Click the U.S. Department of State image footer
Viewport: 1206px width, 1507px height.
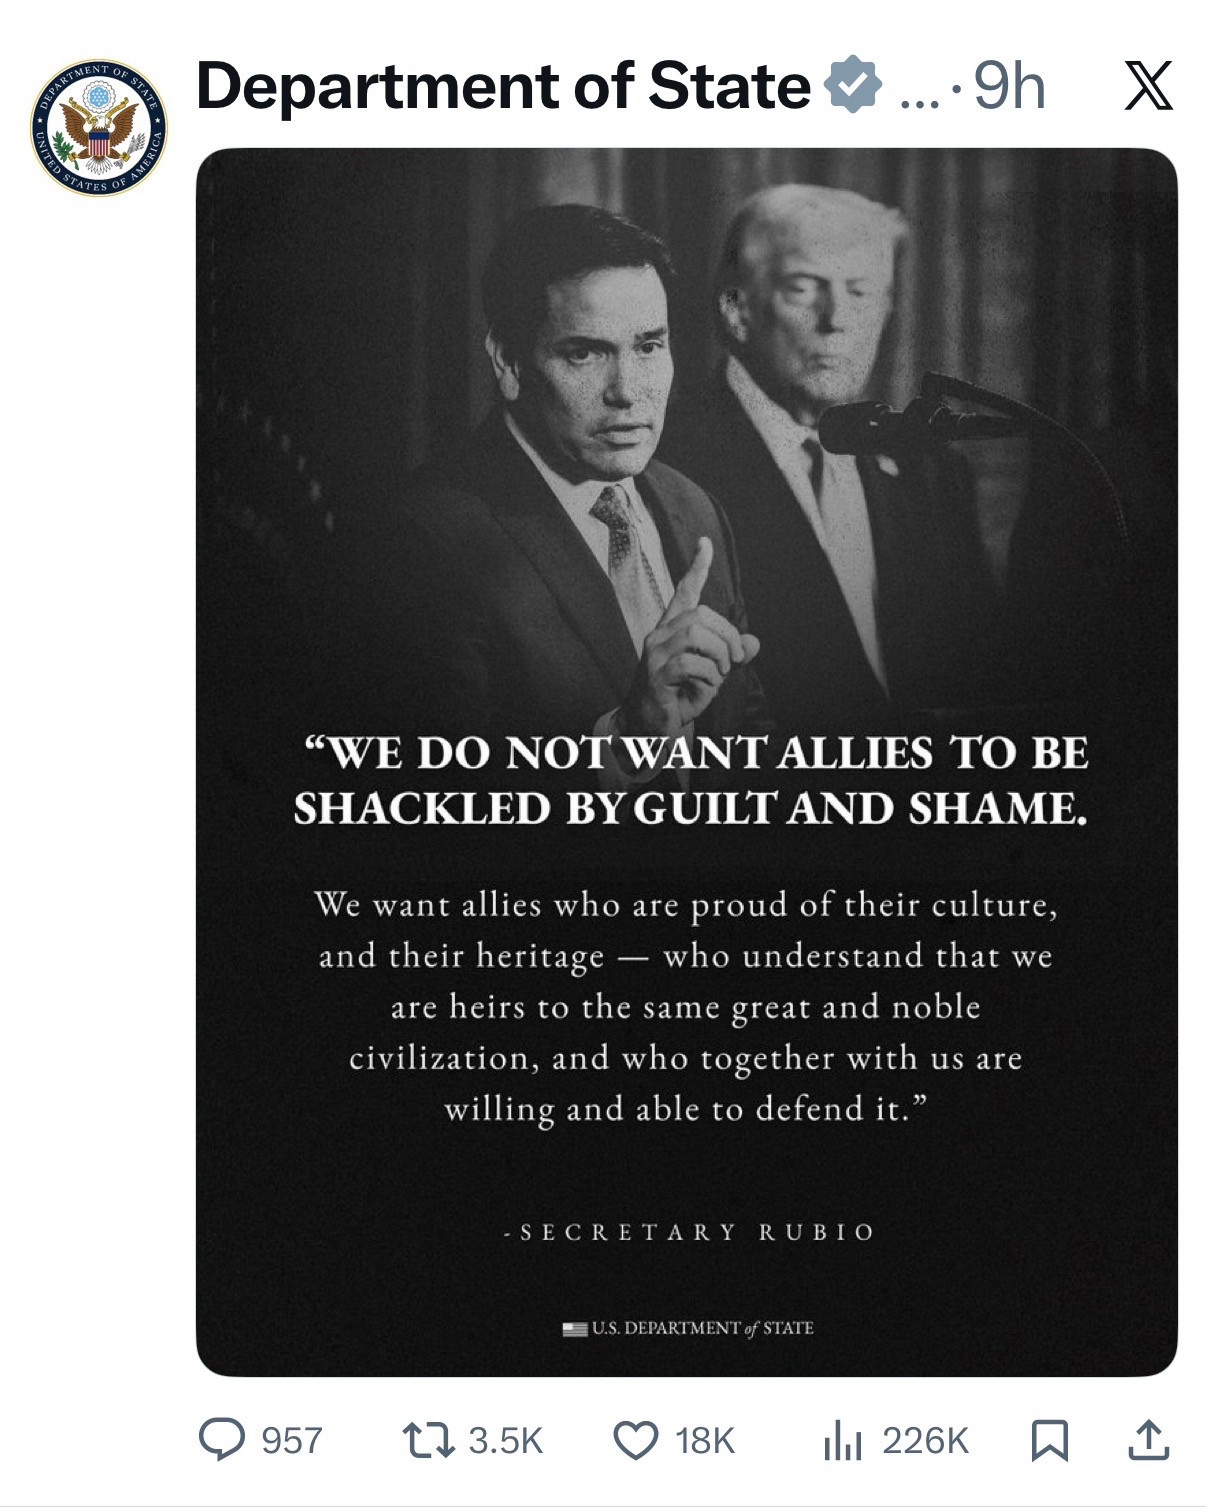[x=688, y=1328]
